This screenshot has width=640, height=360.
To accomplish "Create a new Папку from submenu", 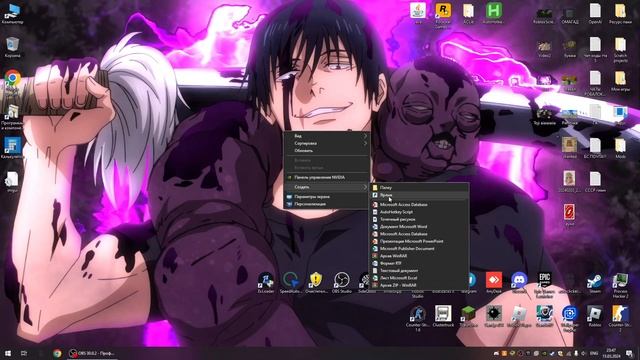I will (419, 188).
